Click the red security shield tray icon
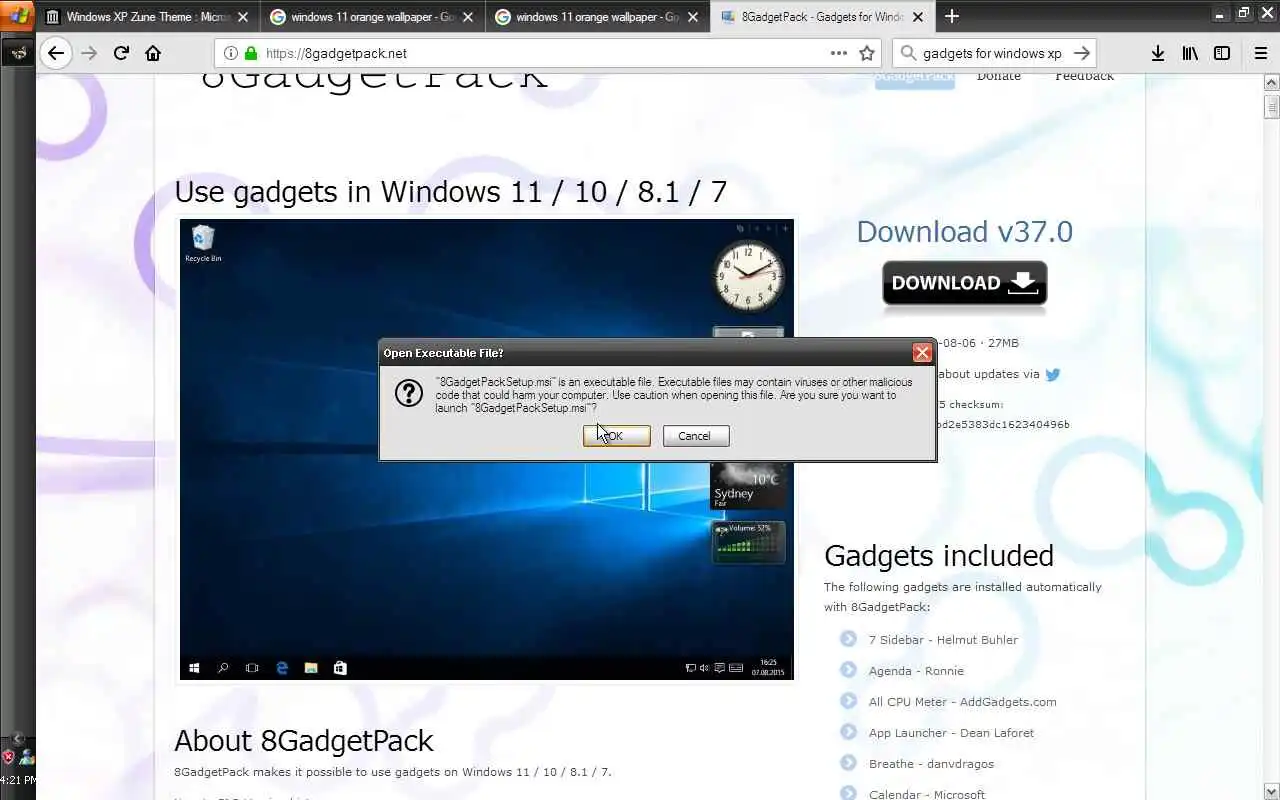 tap(8, 757)
